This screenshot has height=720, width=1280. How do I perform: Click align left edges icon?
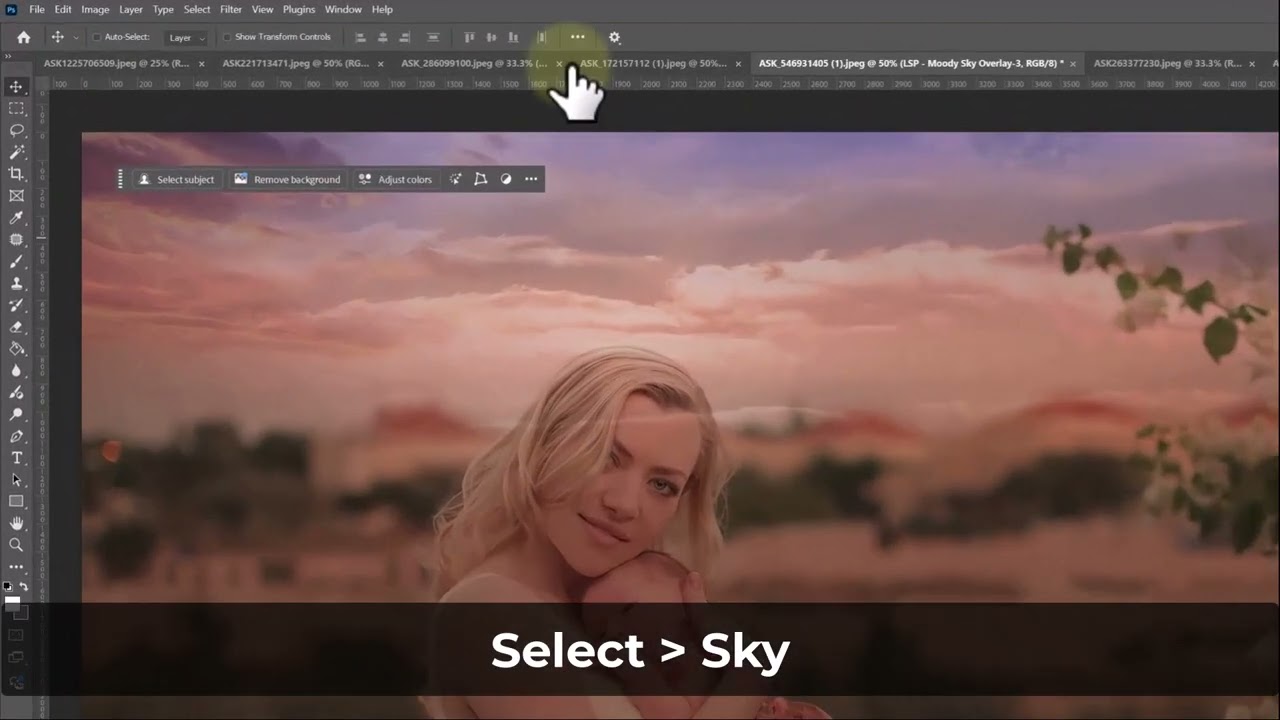pos(361,37)
